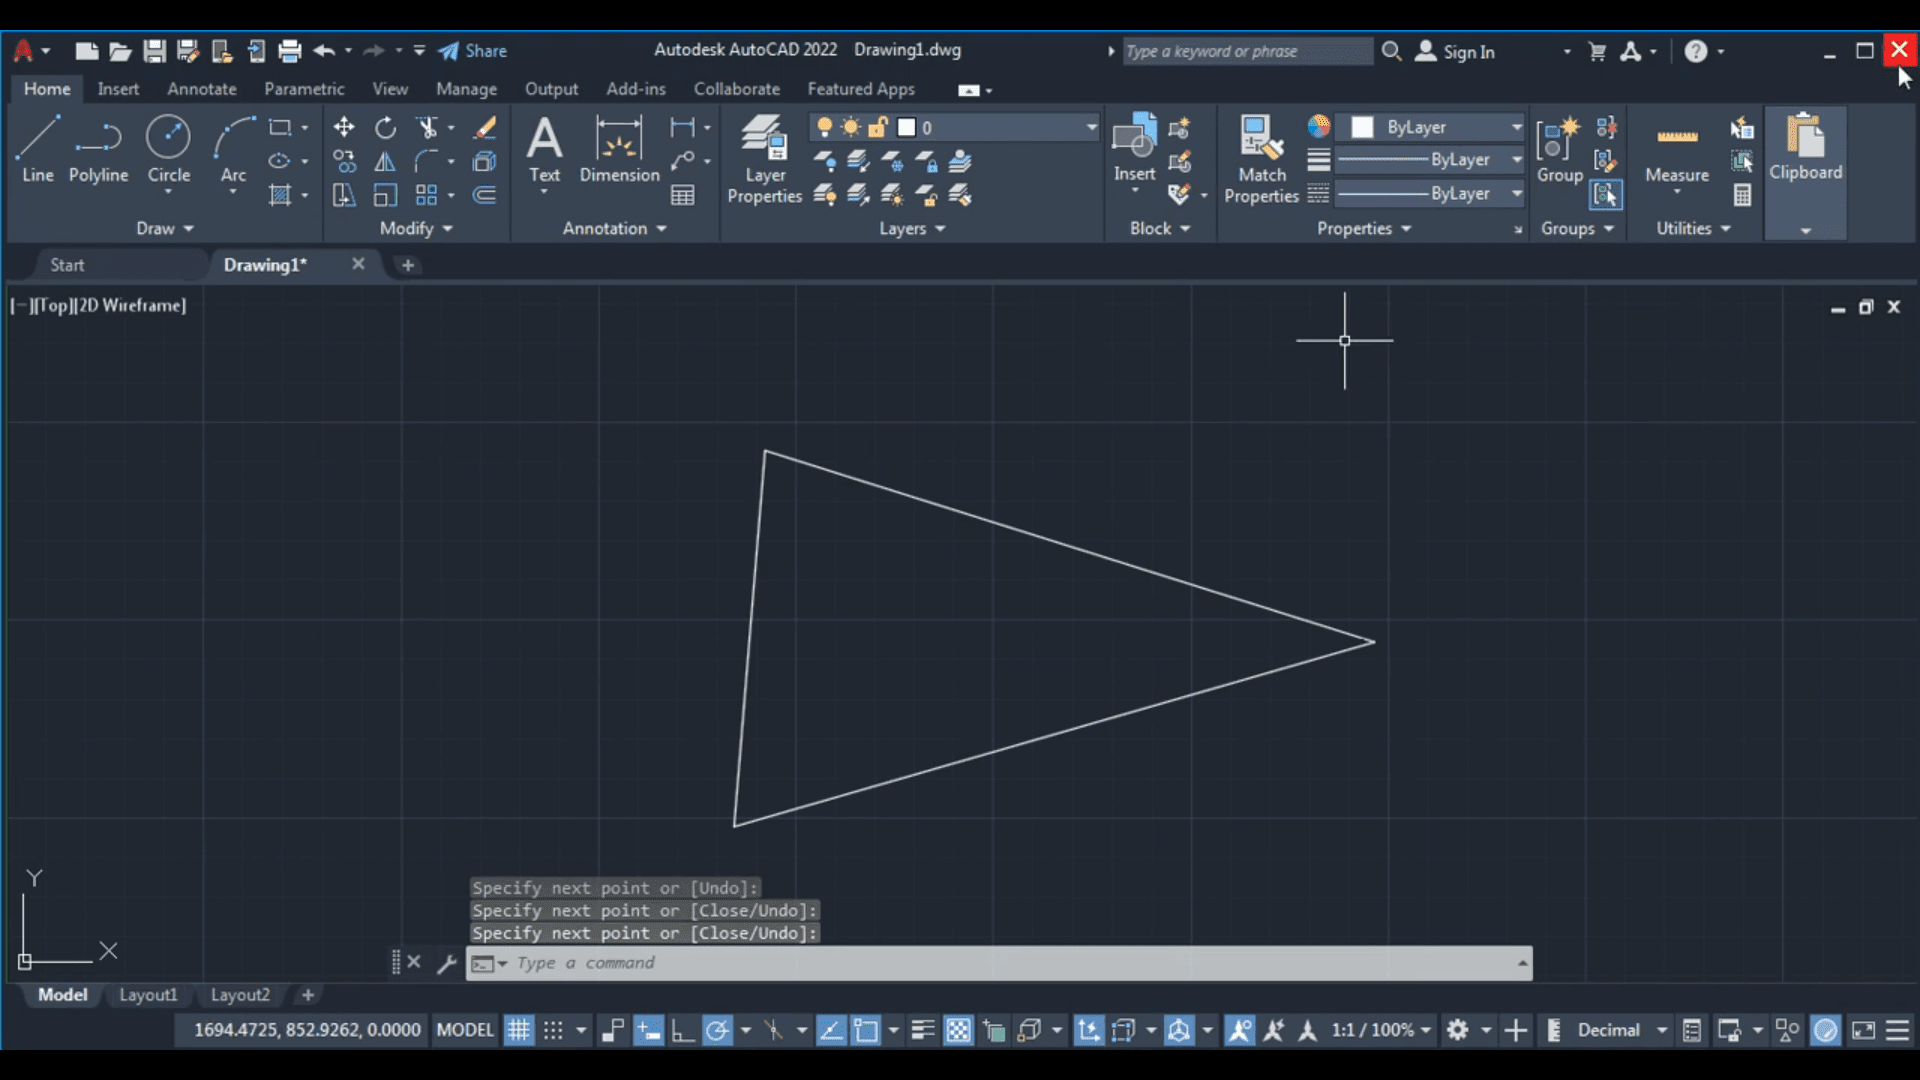Activate the Move tool
The width and height of the screenshot is (1920, 1080).
[343, 127]
